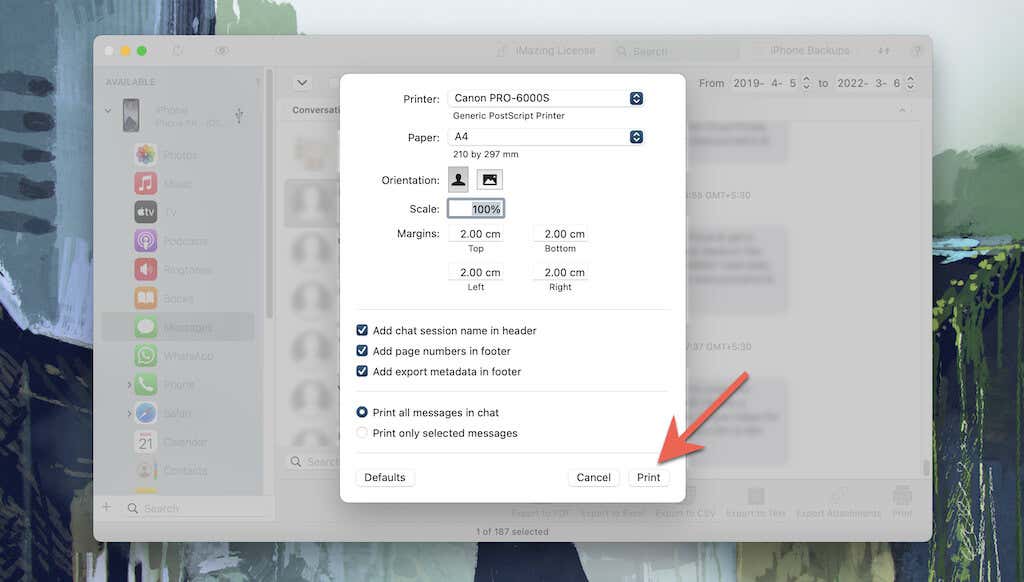Click the plus button in sidebar footer

click(x=106, y=507)
